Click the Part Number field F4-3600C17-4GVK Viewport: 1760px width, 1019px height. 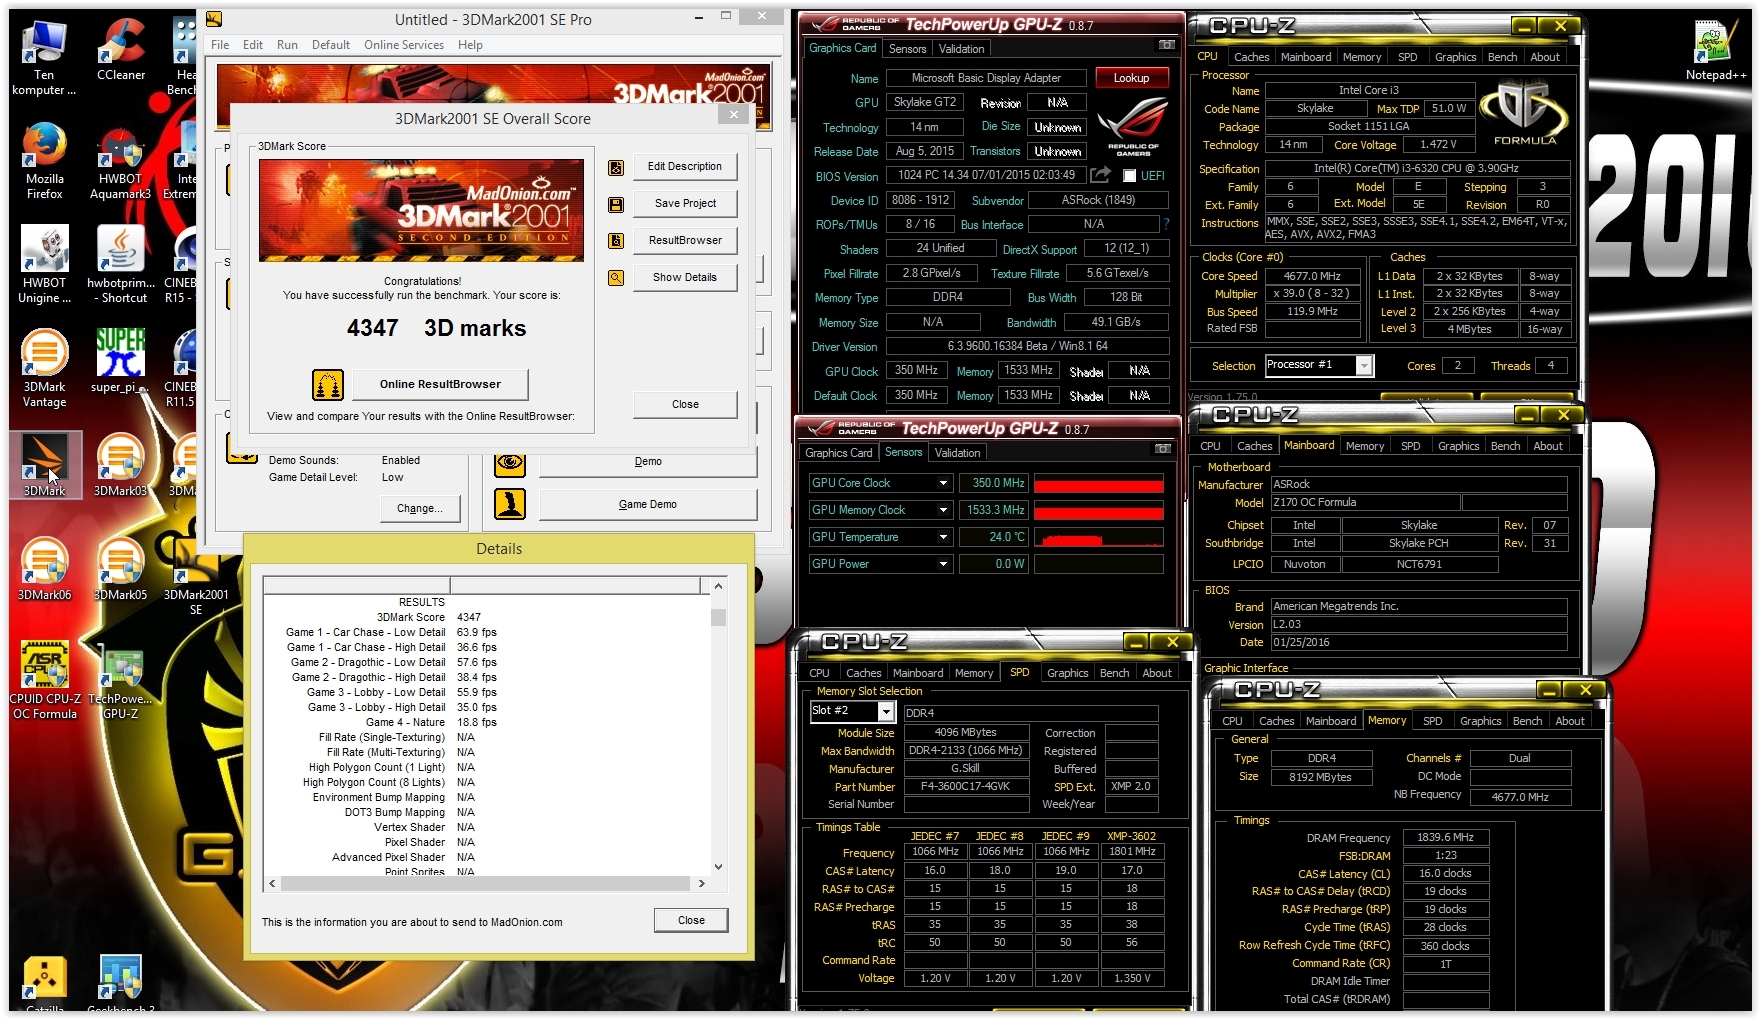(966, 787)
